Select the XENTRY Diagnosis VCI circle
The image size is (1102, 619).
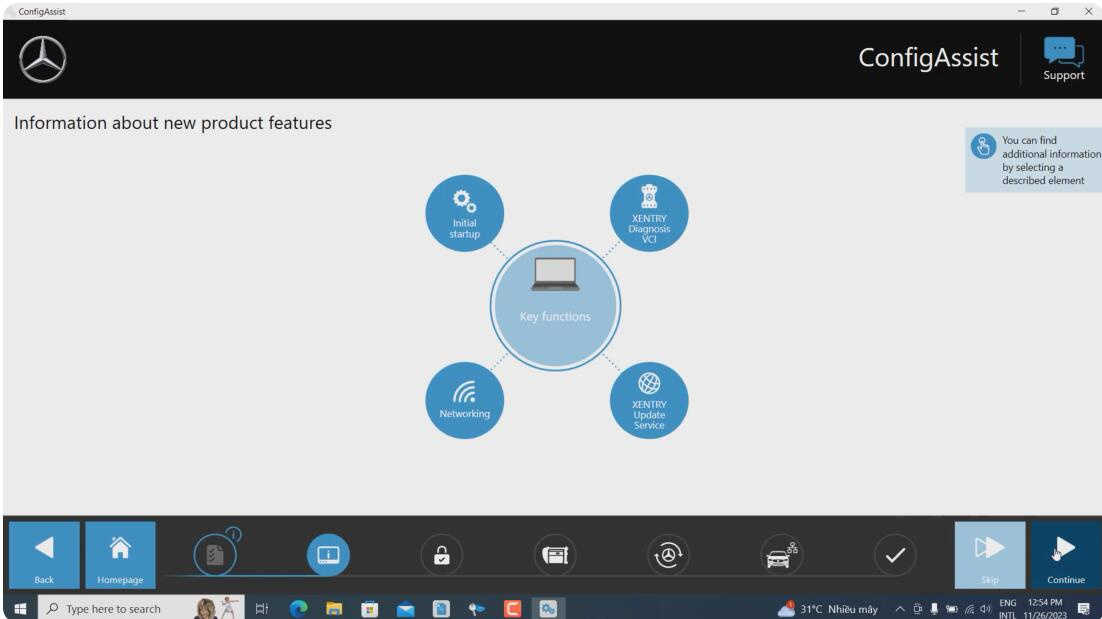[x=649, y=213]
